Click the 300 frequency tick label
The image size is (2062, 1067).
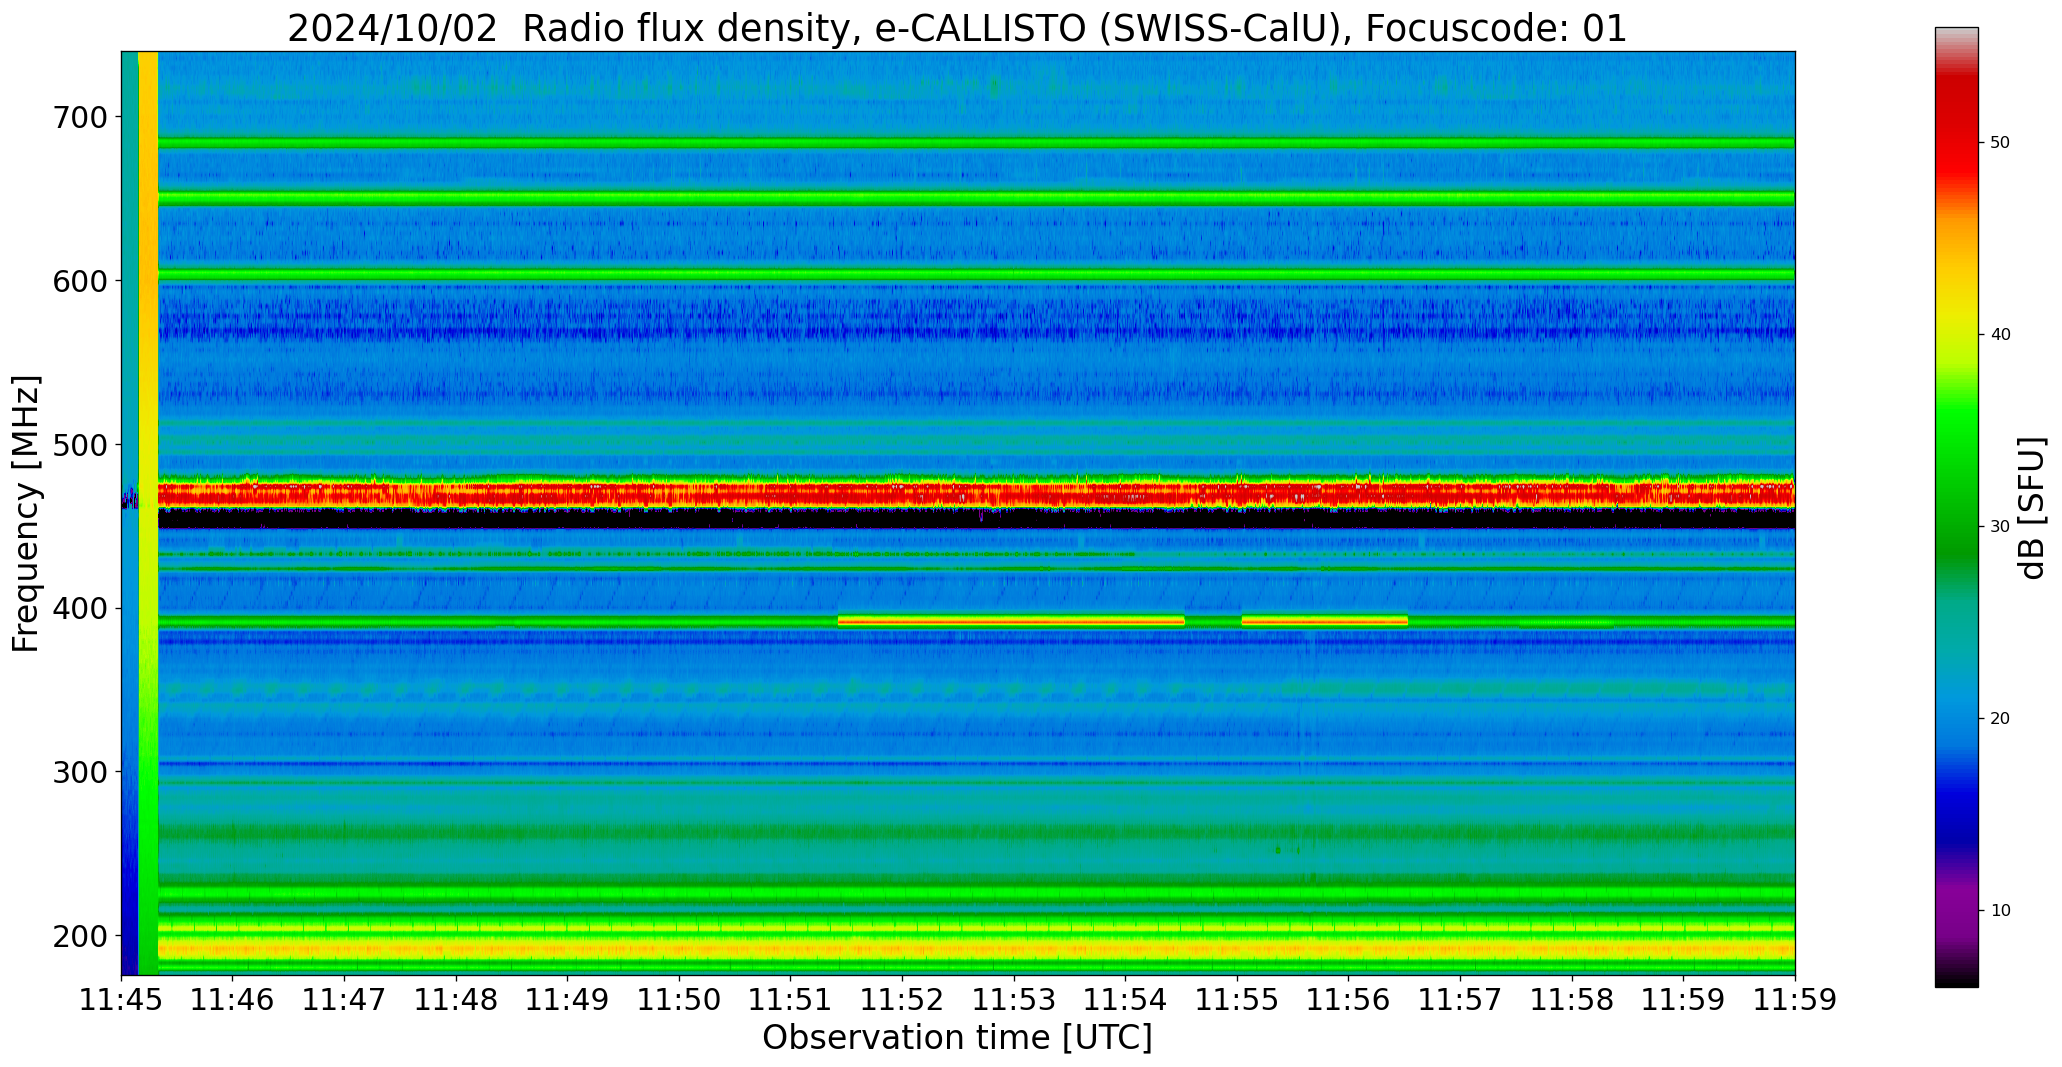[79, 772]
